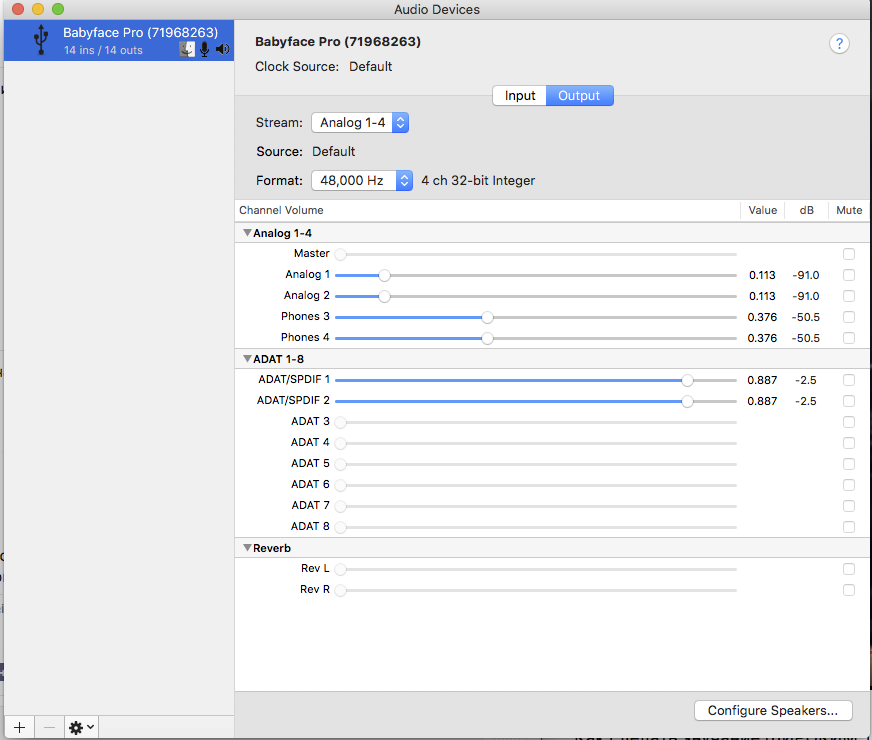Mute the ADAT 4 channel
872x740 pixels.
click(x=849, y=443)
